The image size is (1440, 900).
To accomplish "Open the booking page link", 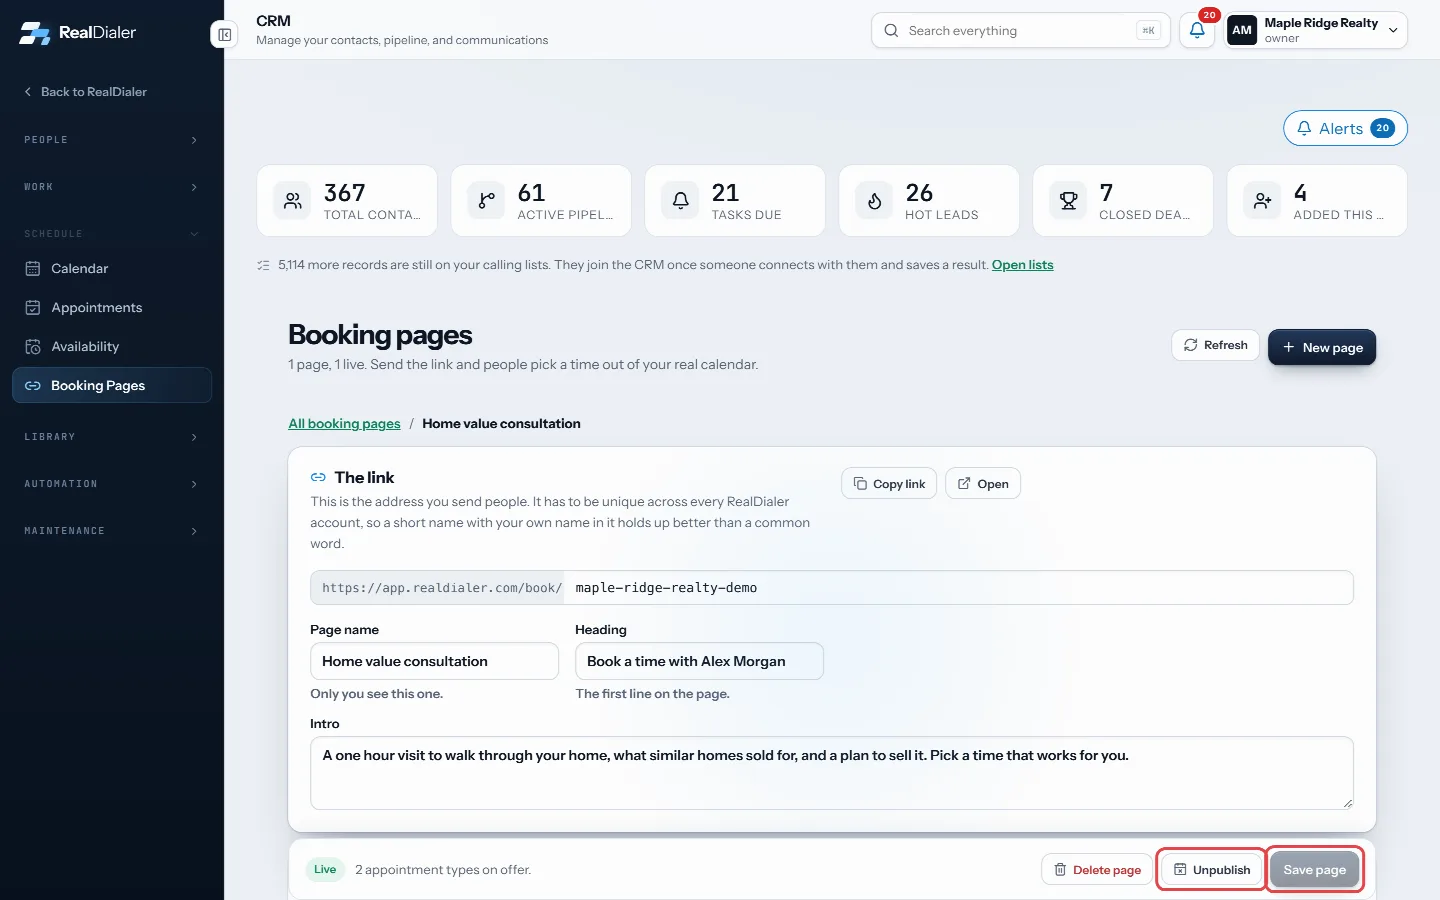I will coord(983,484).
